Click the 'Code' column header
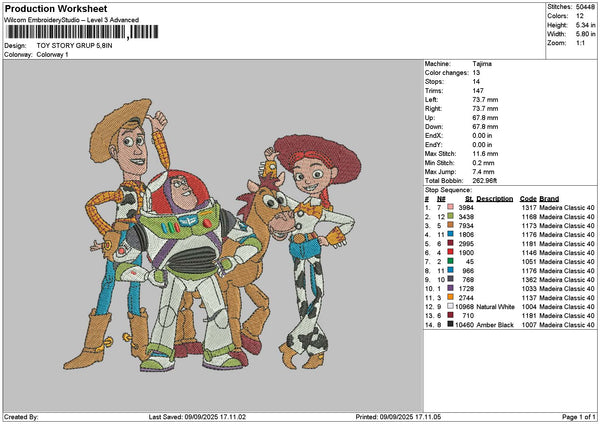 (528, 199)
